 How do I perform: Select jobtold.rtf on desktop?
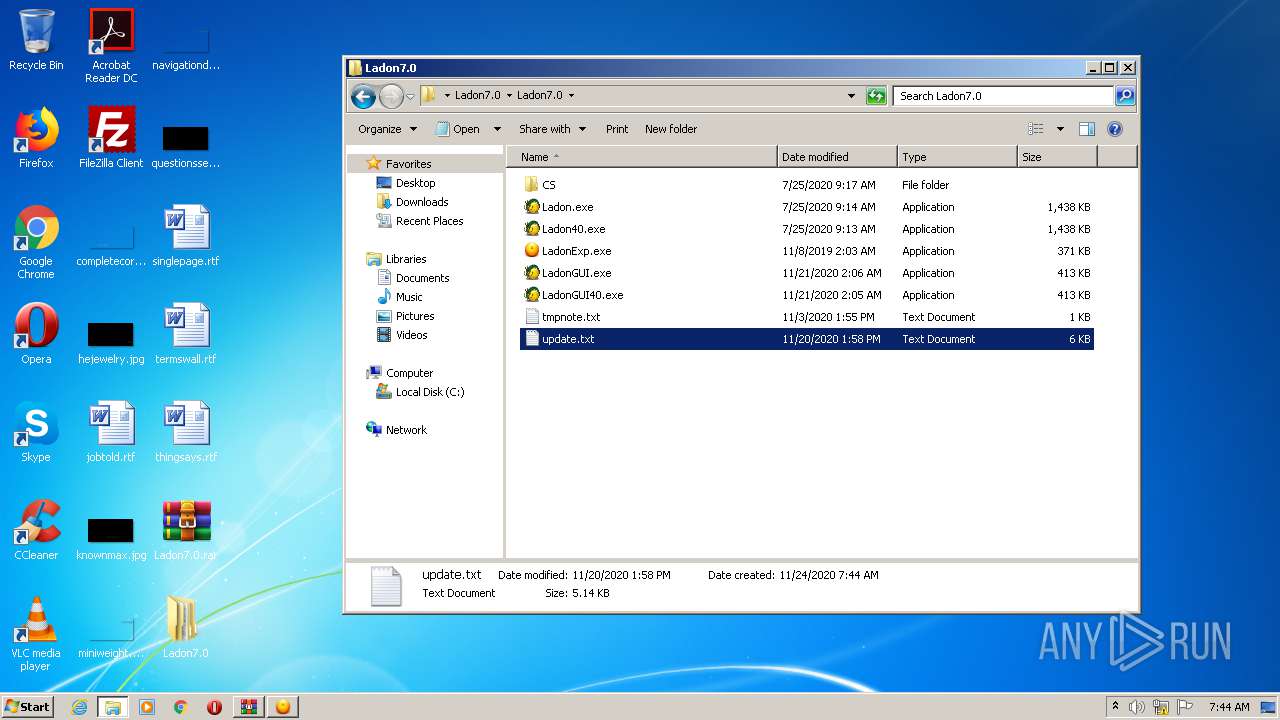tap(111, 432)
